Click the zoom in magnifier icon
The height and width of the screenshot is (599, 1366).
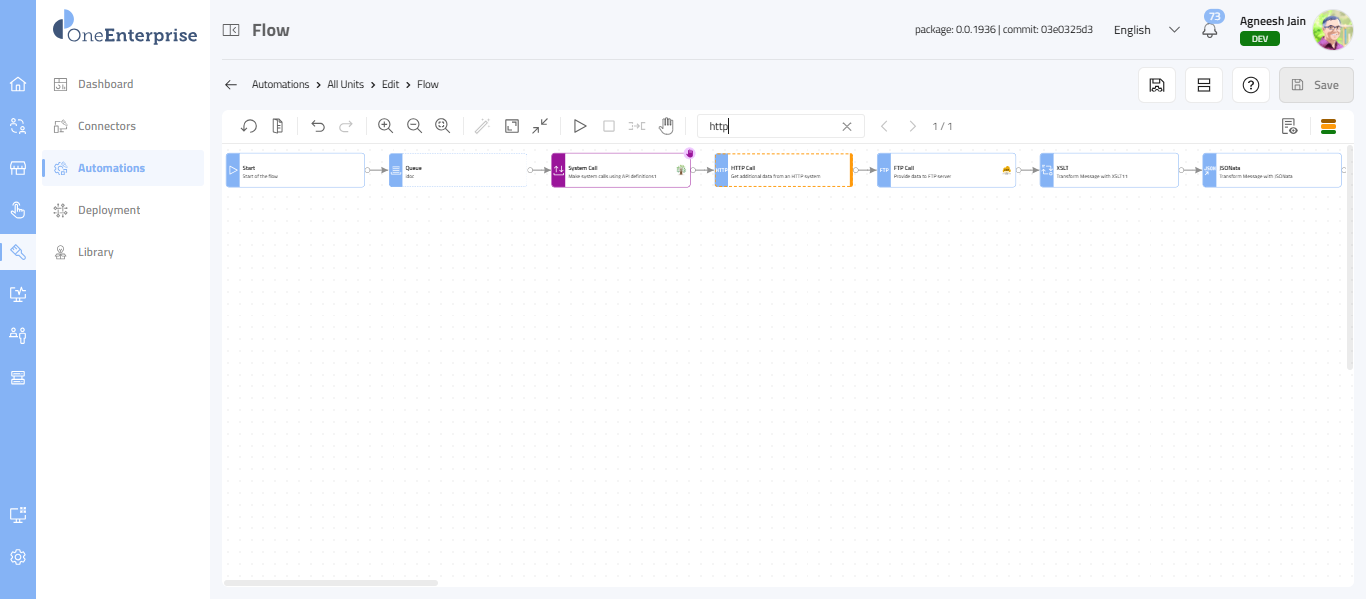[385, 126]
